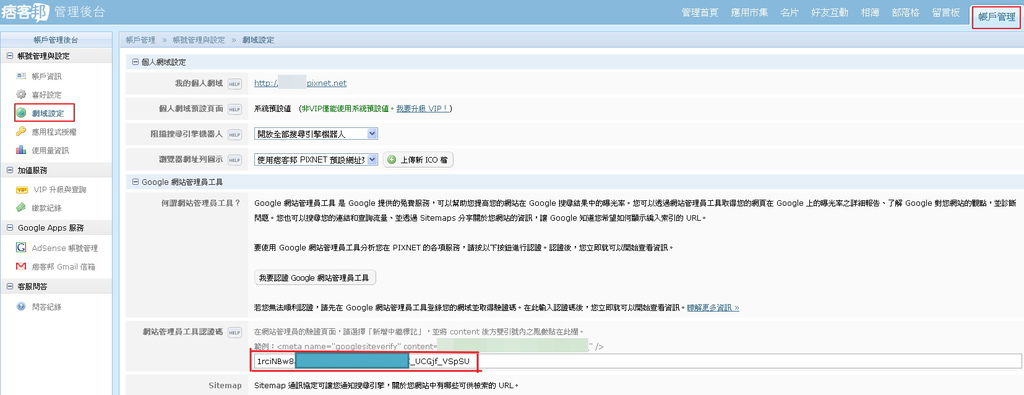Click HELP icon next to 瀏覽器網址列圖示

(235, 159)
